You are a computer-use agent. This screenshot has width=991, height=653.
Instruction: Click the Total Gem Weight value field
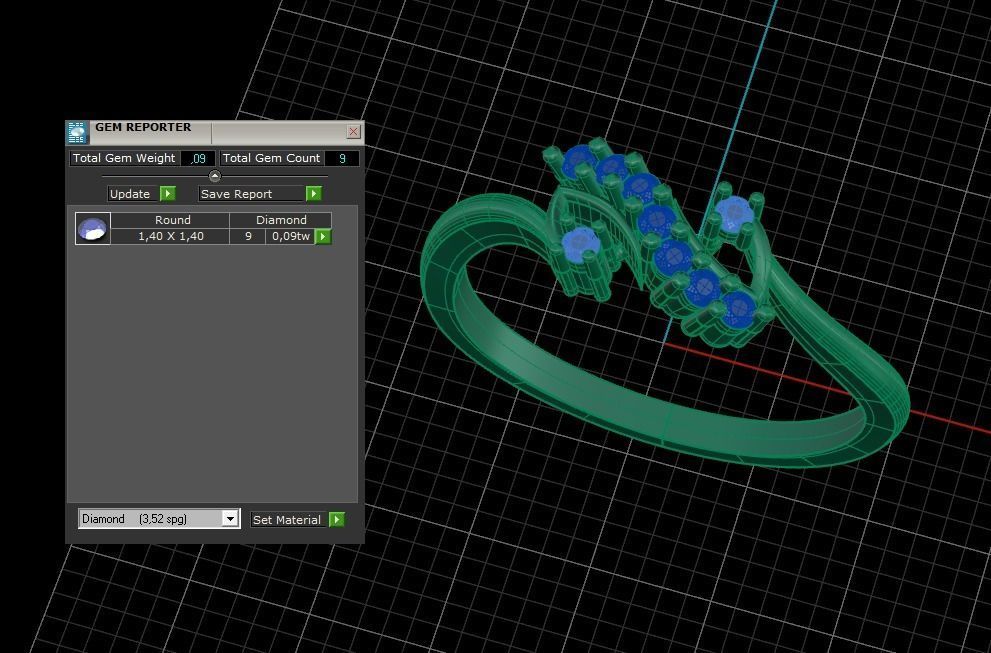pyautogui.click(x=198, y=158)
